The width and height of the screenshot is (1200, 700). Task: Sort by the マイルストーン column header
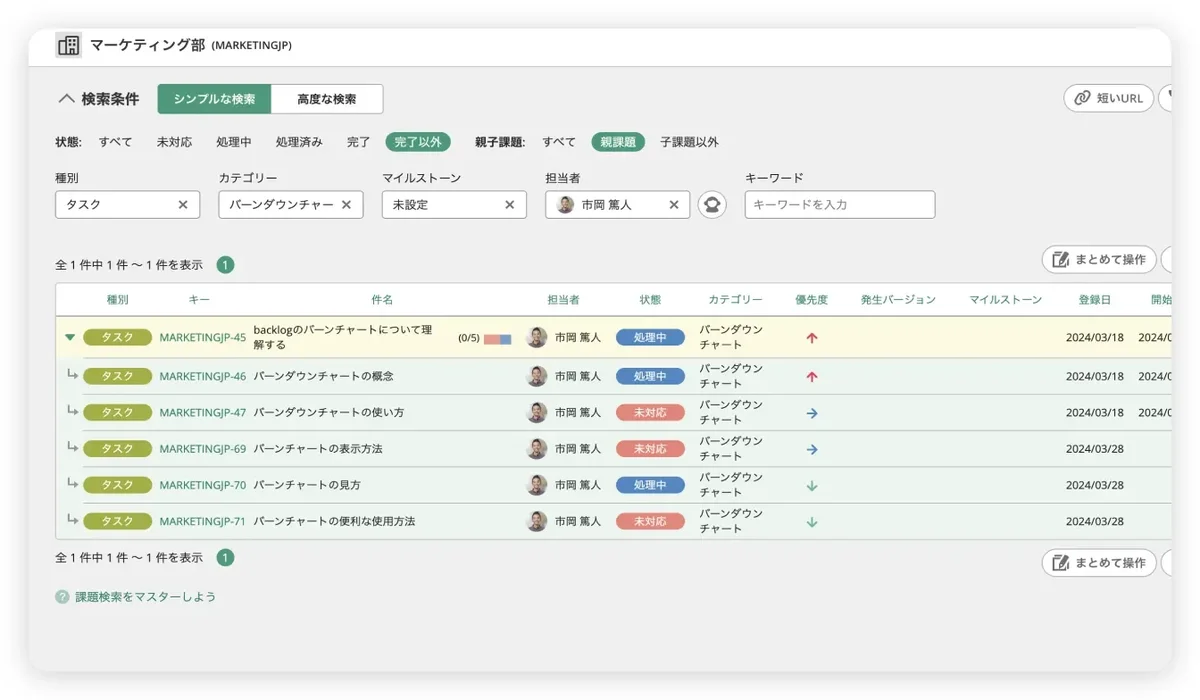[1005, 300]
